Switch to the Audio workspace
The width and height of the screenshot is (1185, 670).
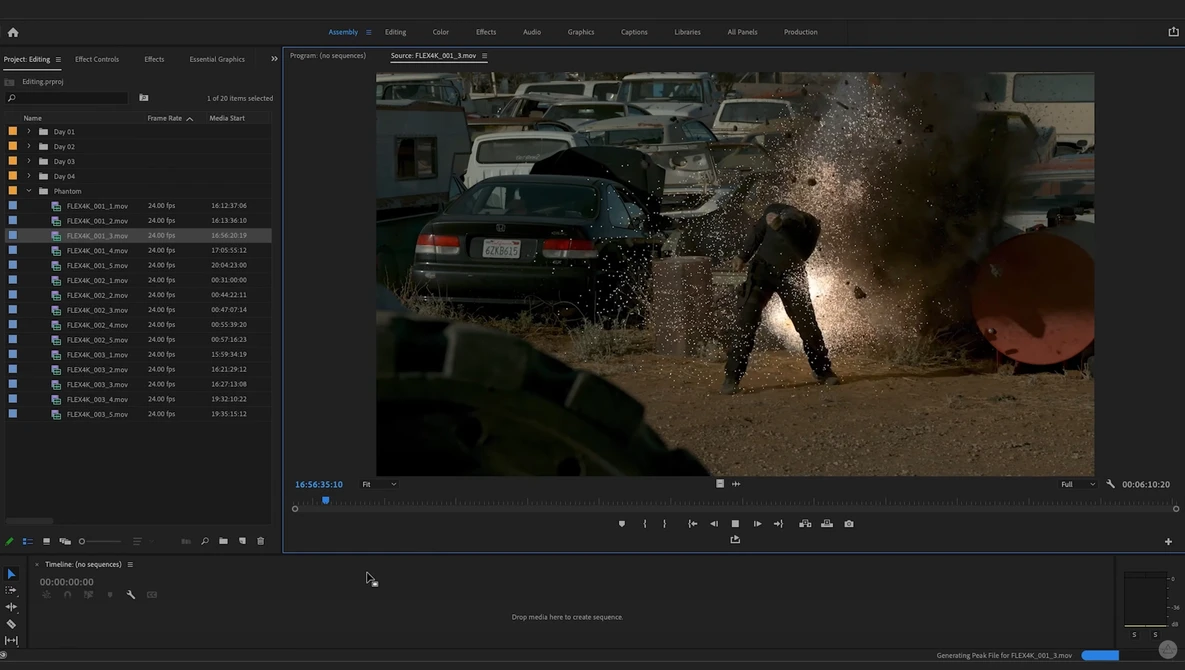[532, 32]
